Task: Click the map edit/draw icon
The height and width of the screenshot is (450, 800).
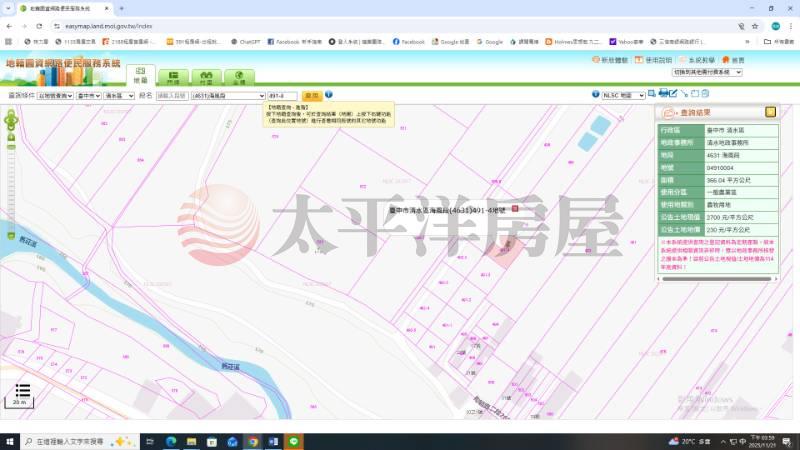Action: click(673, 94)
